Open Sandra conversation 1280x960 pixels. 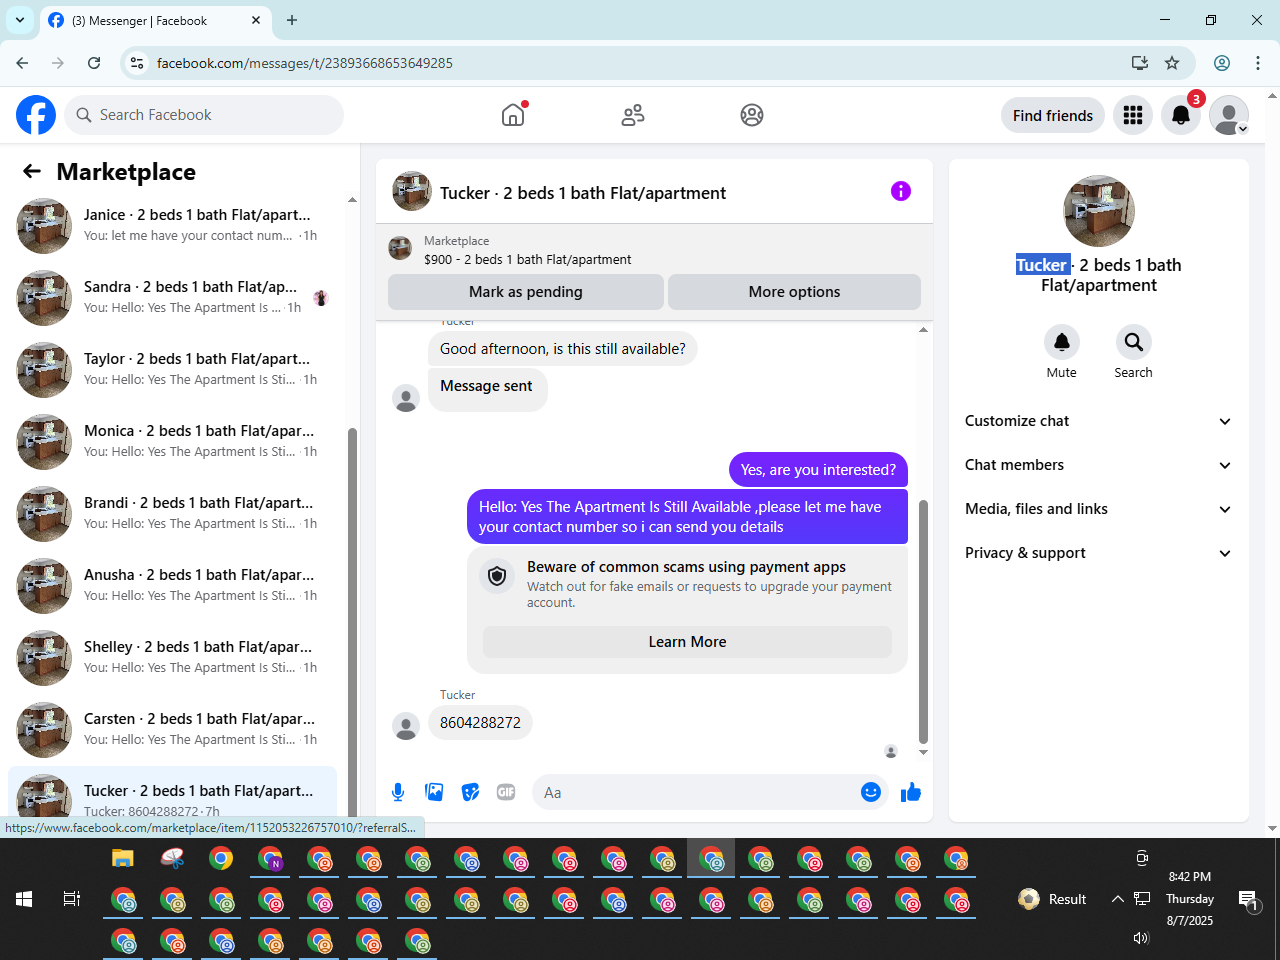pyautogui.click(x=172, y=298)
